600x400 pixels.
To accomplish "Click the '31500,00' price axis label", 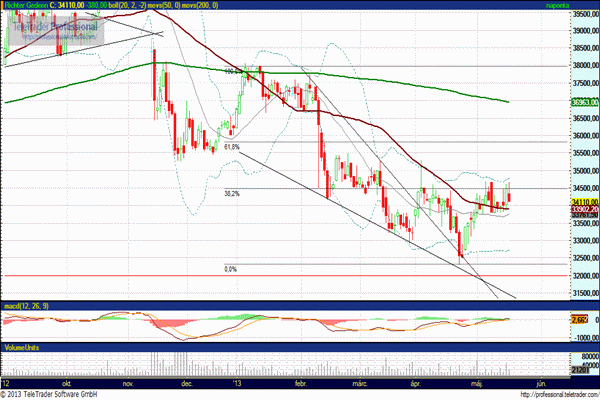I will tap(585, 293).
